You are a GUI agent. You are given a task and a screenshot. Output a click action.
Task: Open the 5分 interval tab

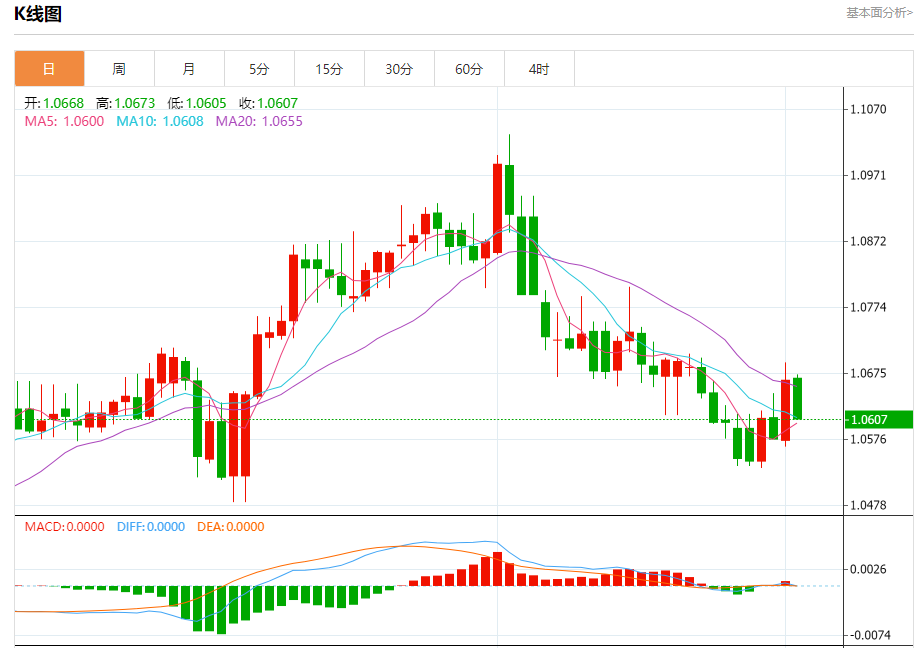(x=259, y=69)
